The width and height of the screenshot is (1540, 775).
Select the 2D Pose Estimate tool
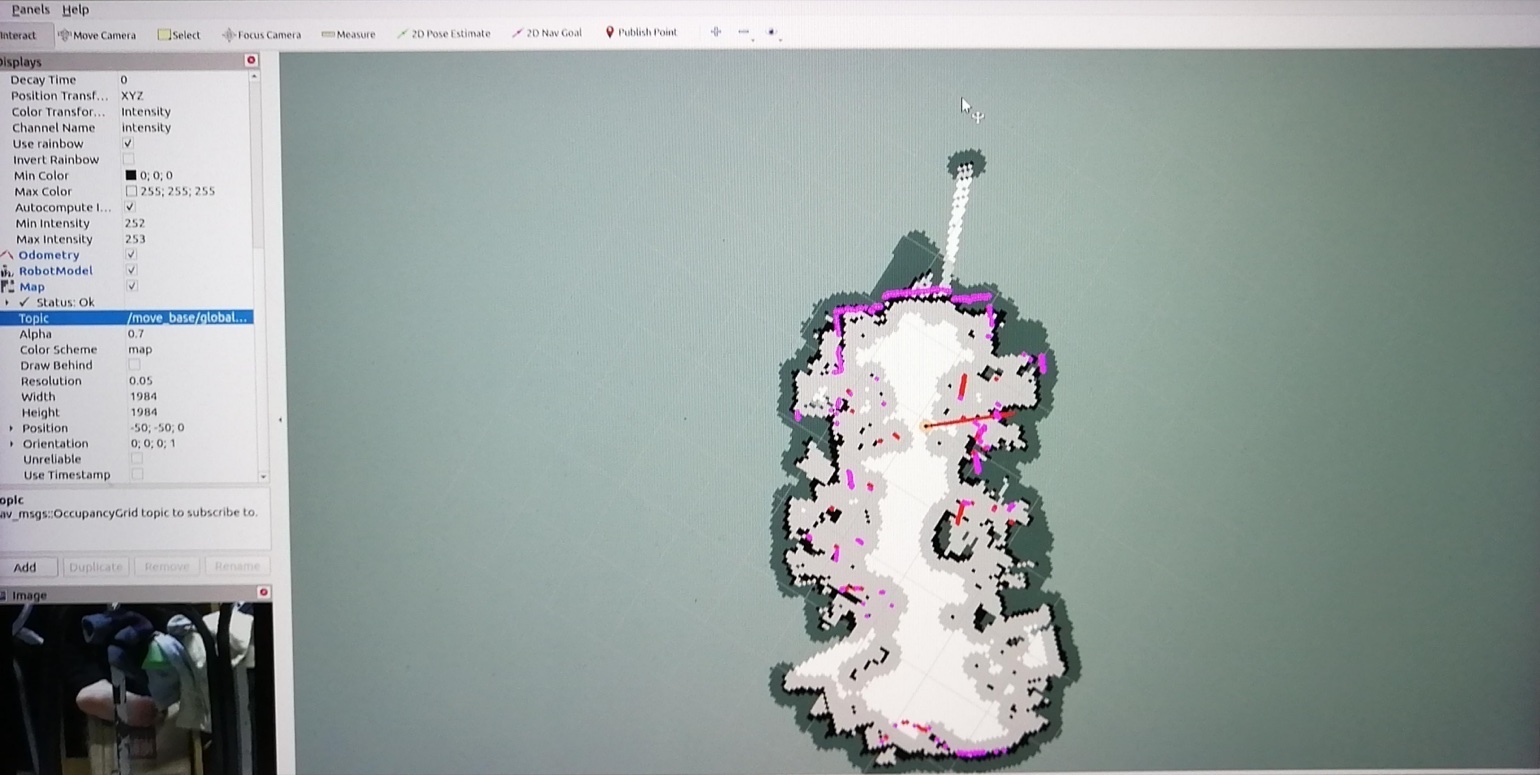pos(443,33)
